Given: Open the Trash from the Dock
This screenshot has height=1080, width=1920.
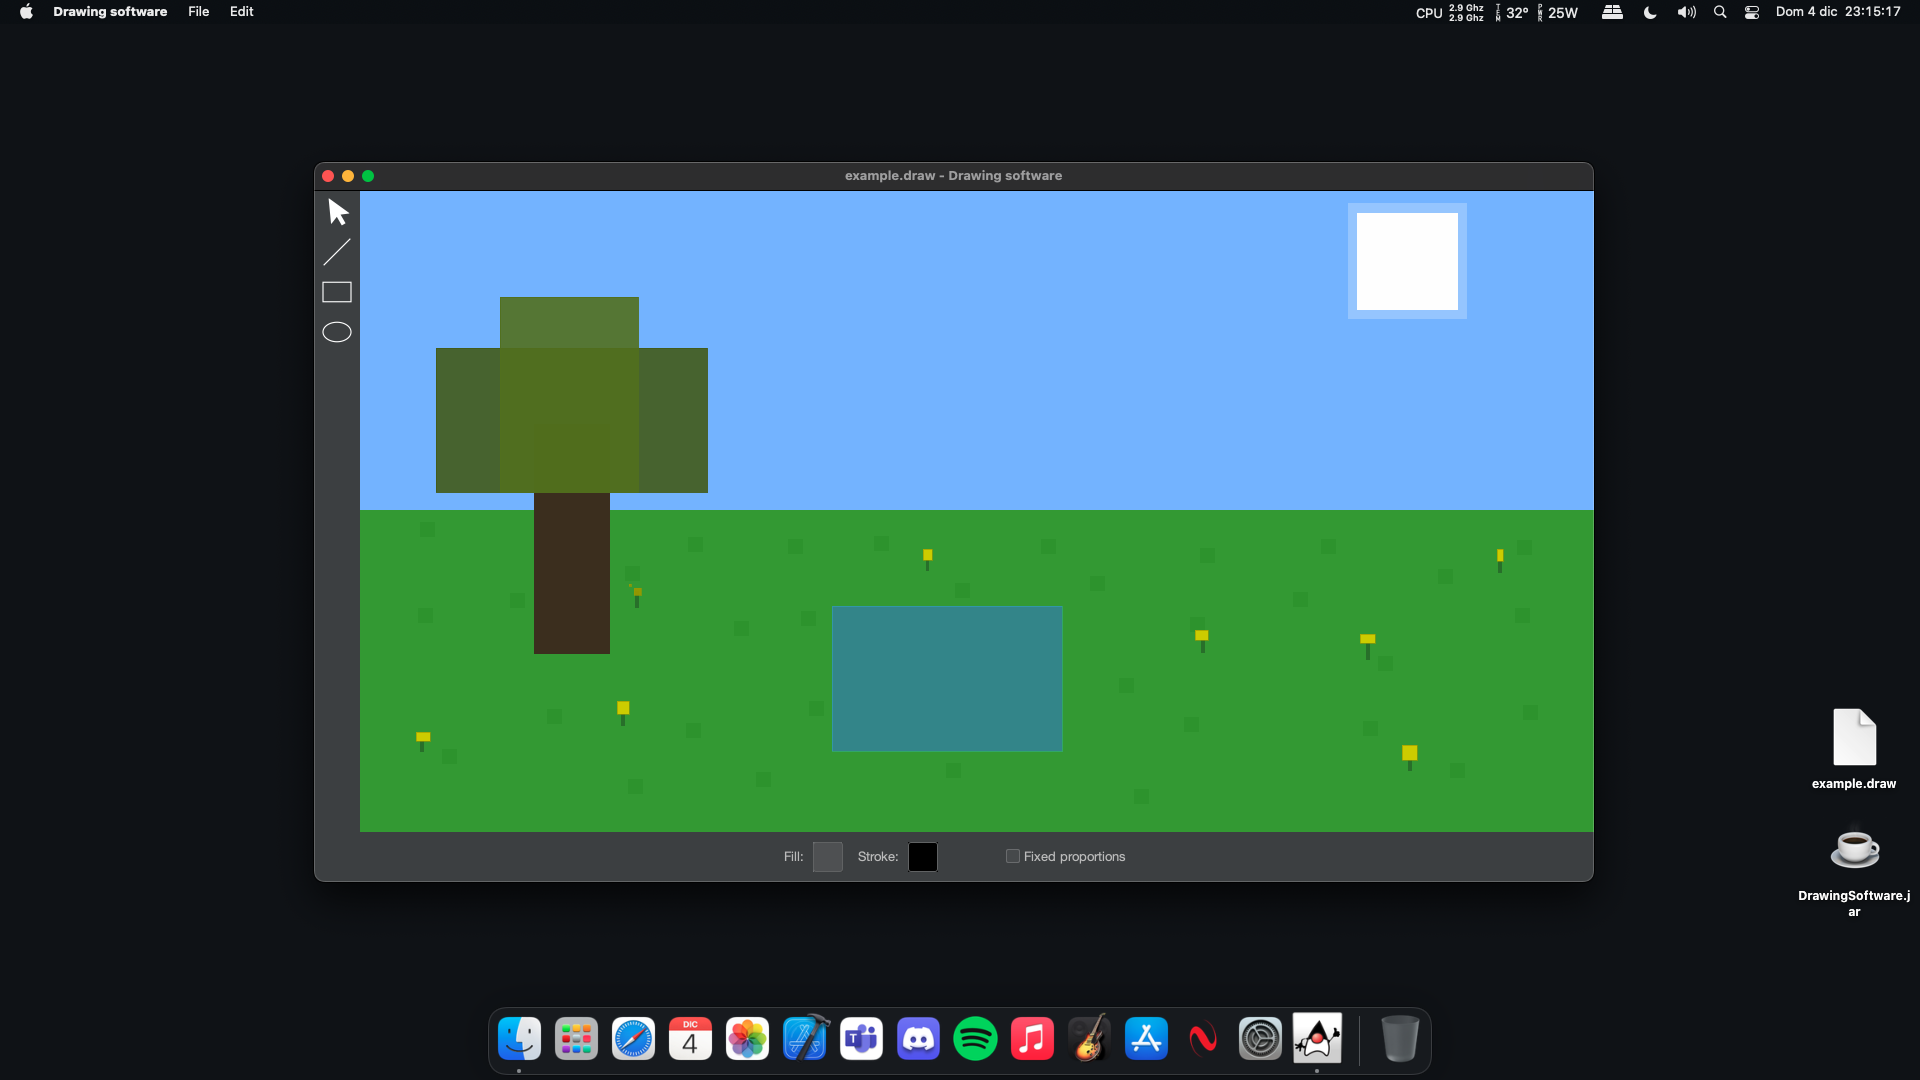Looking at the screenshot, I should coord(1400,1039).
